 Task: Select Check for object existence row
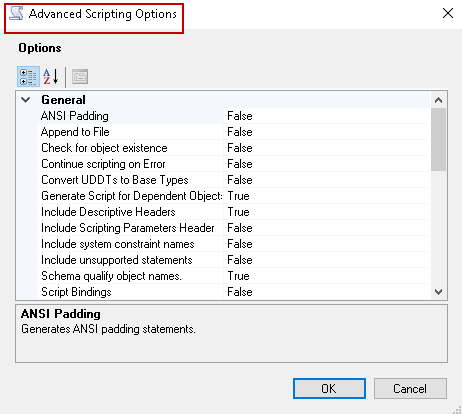pos(233,148)
